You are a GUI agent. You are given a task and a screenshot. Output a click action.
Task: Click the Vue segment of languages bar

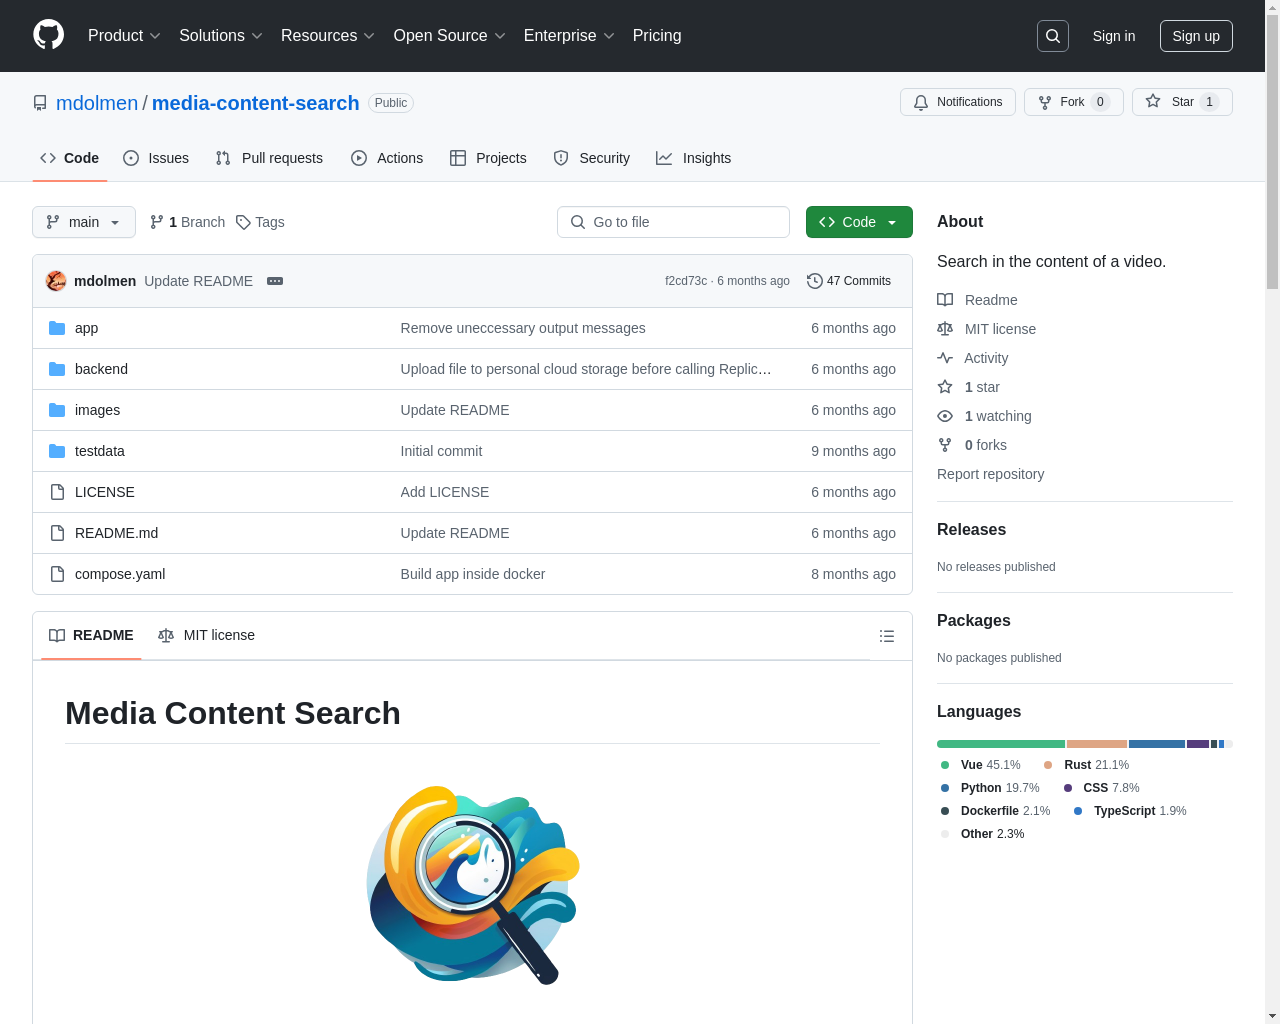(x=1001, y=744)
